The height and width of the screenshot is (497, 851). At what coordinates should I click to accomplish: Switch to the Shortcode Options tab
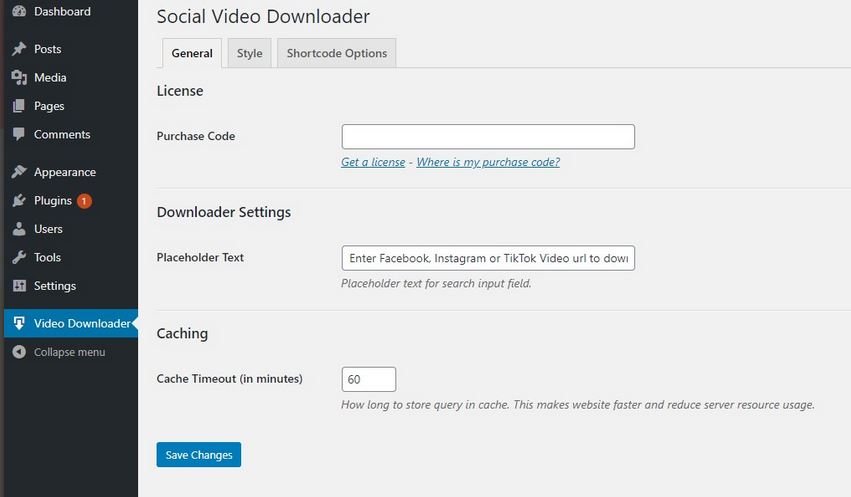click(336, 53)
